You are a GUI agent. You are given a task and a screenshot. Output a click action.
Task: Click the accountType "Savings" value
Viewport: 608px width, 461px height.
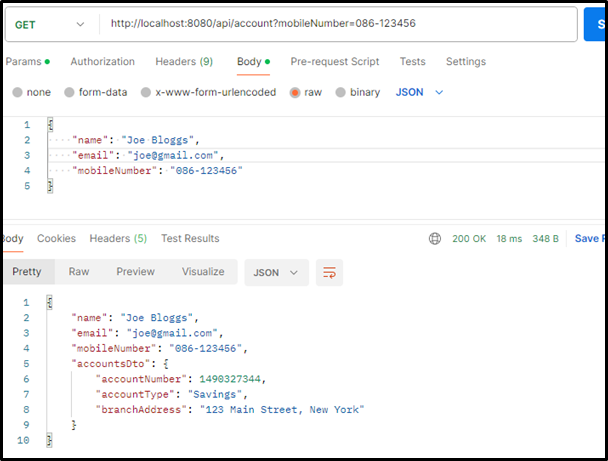pos(214,394)
